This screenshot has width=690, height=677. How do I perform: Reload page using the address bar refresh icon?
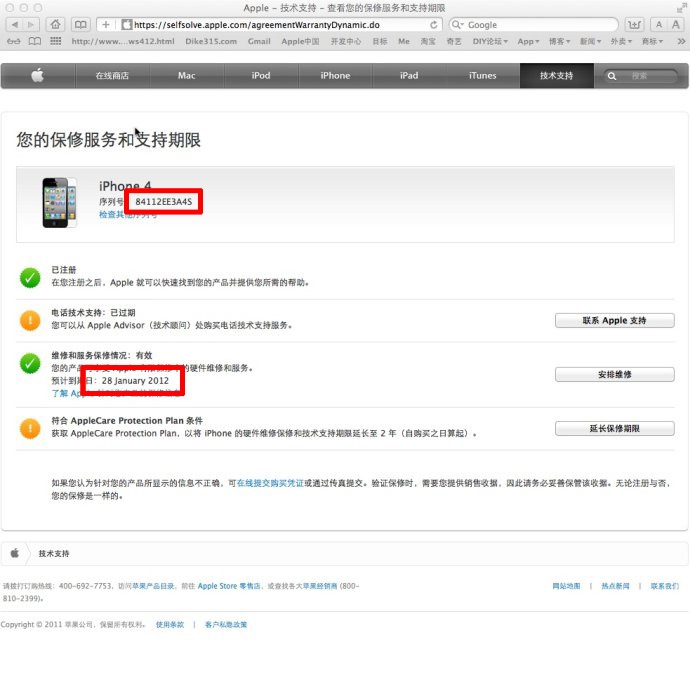point(434,24)
